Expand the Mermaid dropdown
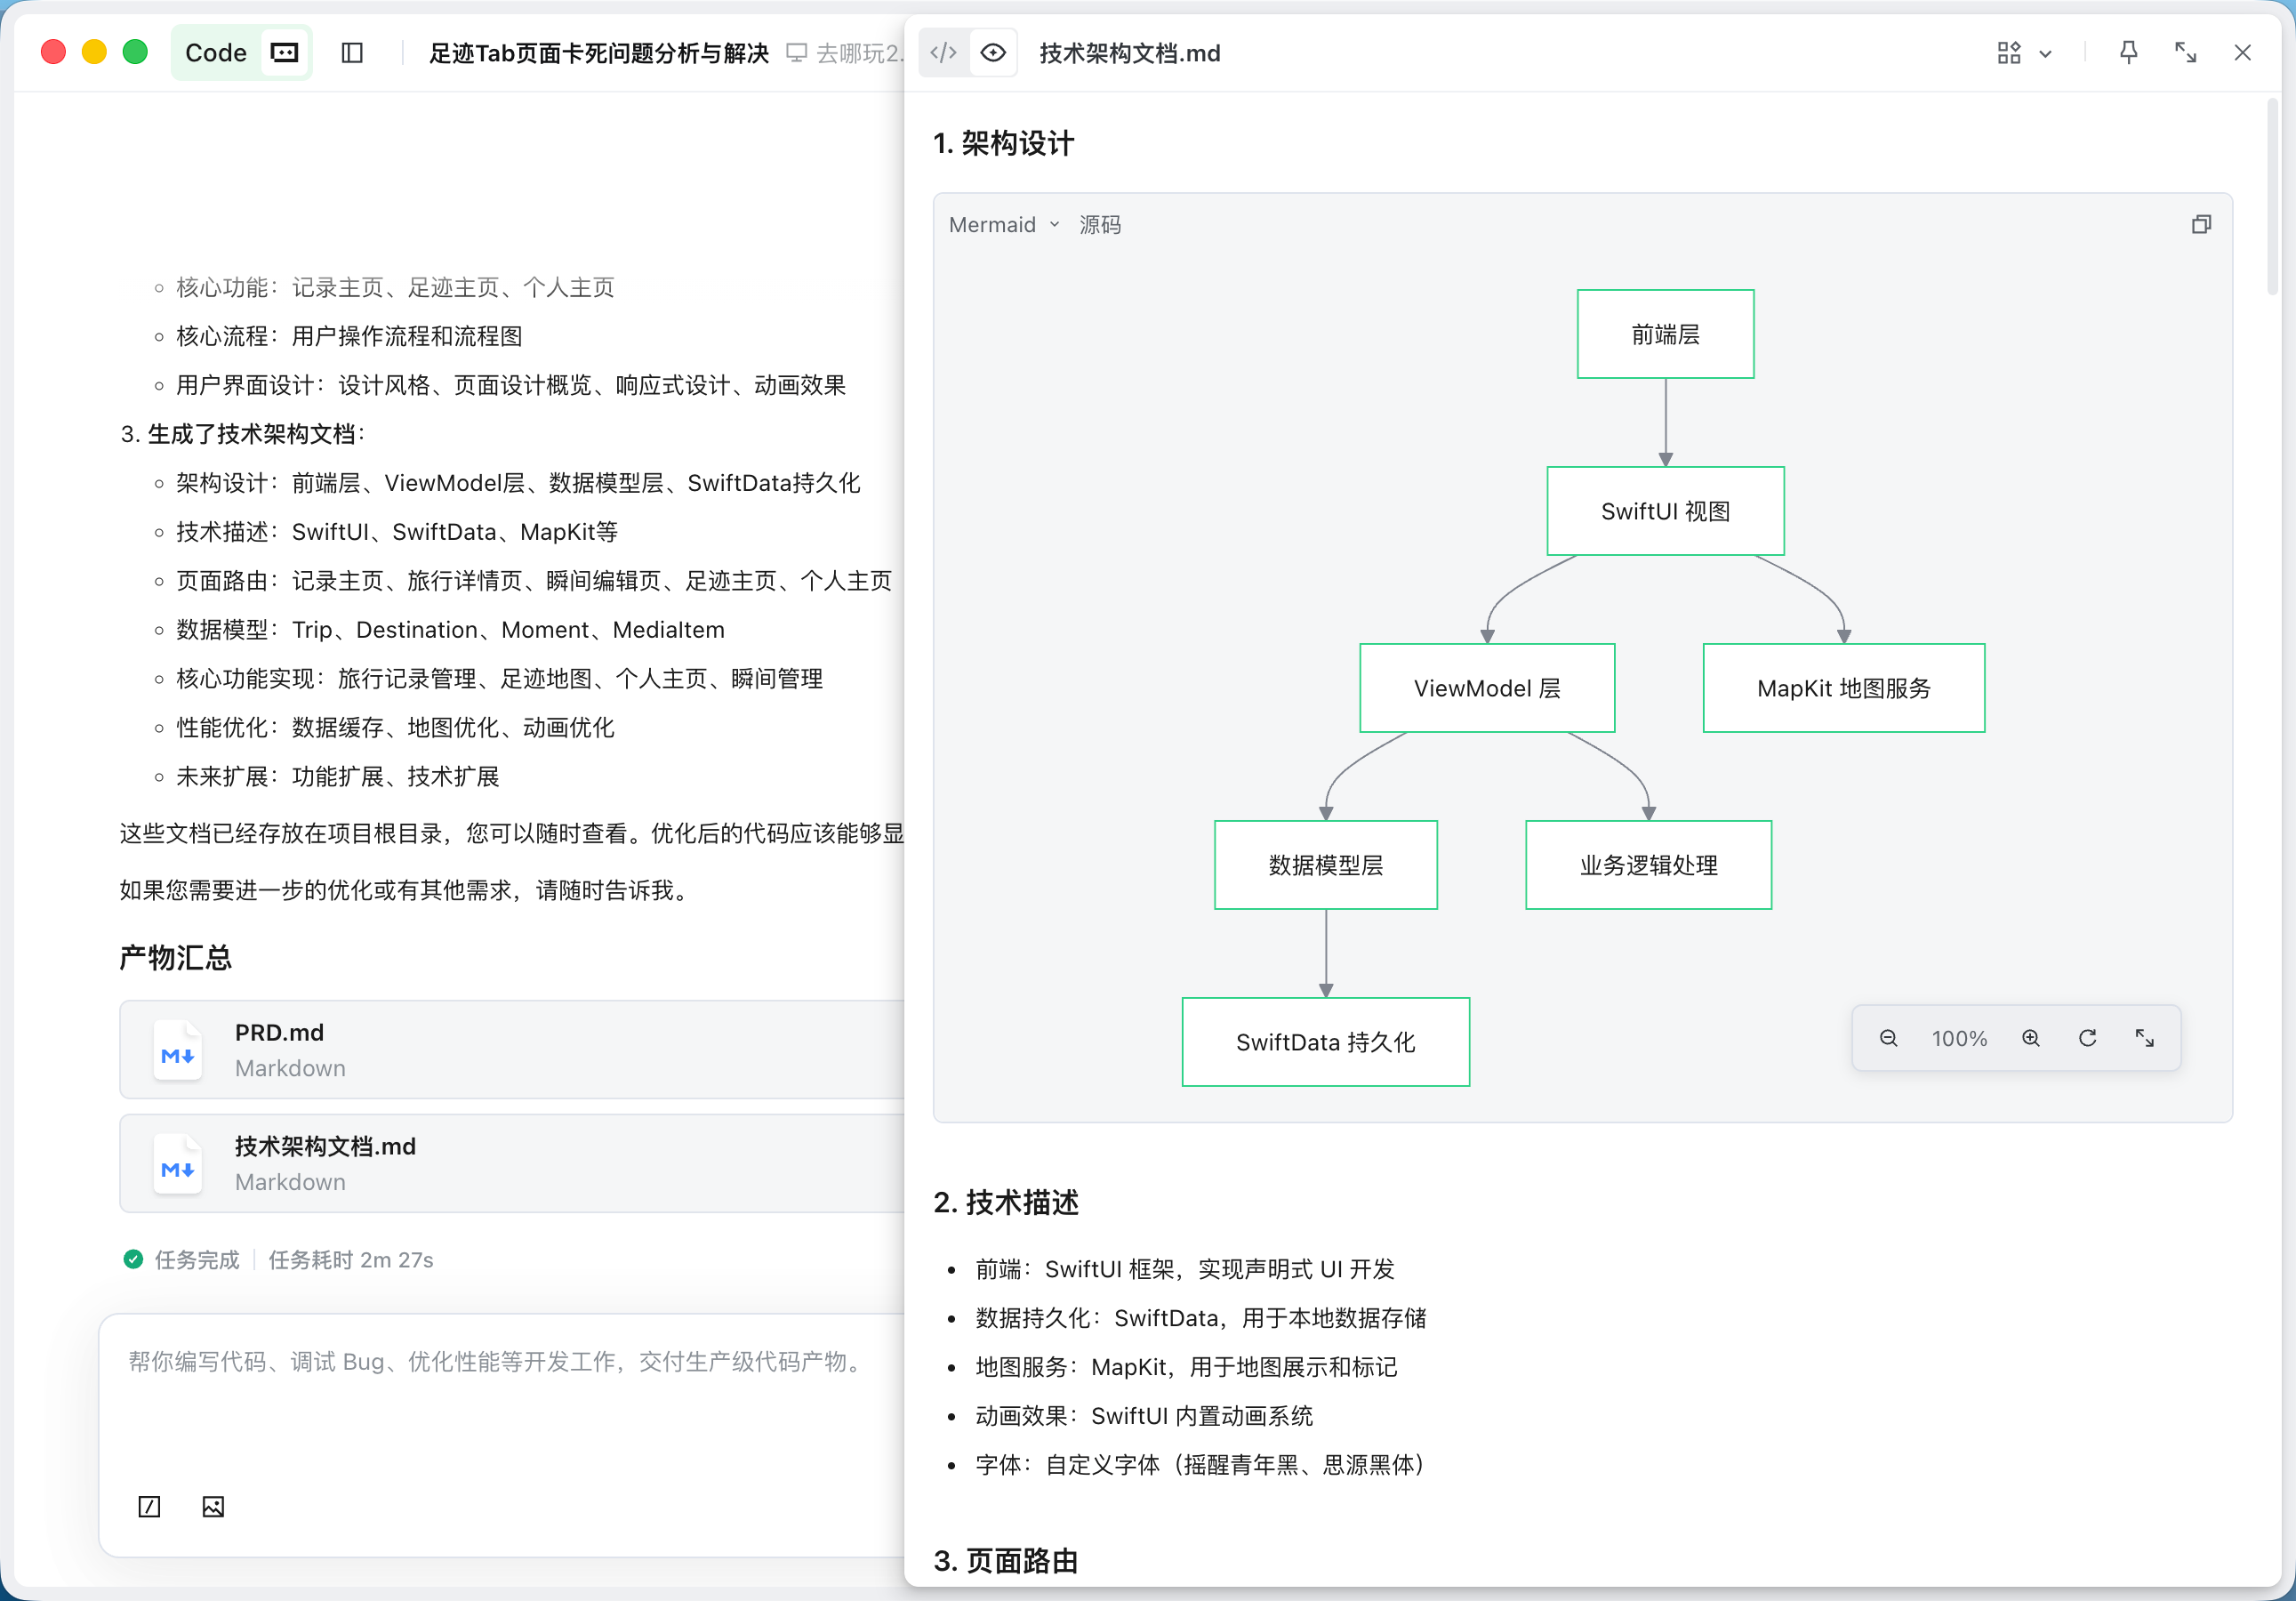The image size is (2296, 1601). tap(1003, 225)
